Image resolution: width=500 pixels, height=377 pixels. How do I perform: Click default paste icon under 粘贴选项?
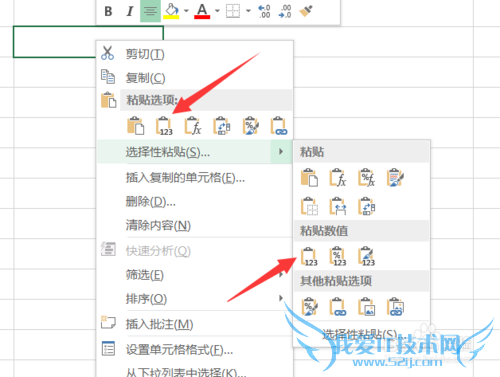coord(136,126)
